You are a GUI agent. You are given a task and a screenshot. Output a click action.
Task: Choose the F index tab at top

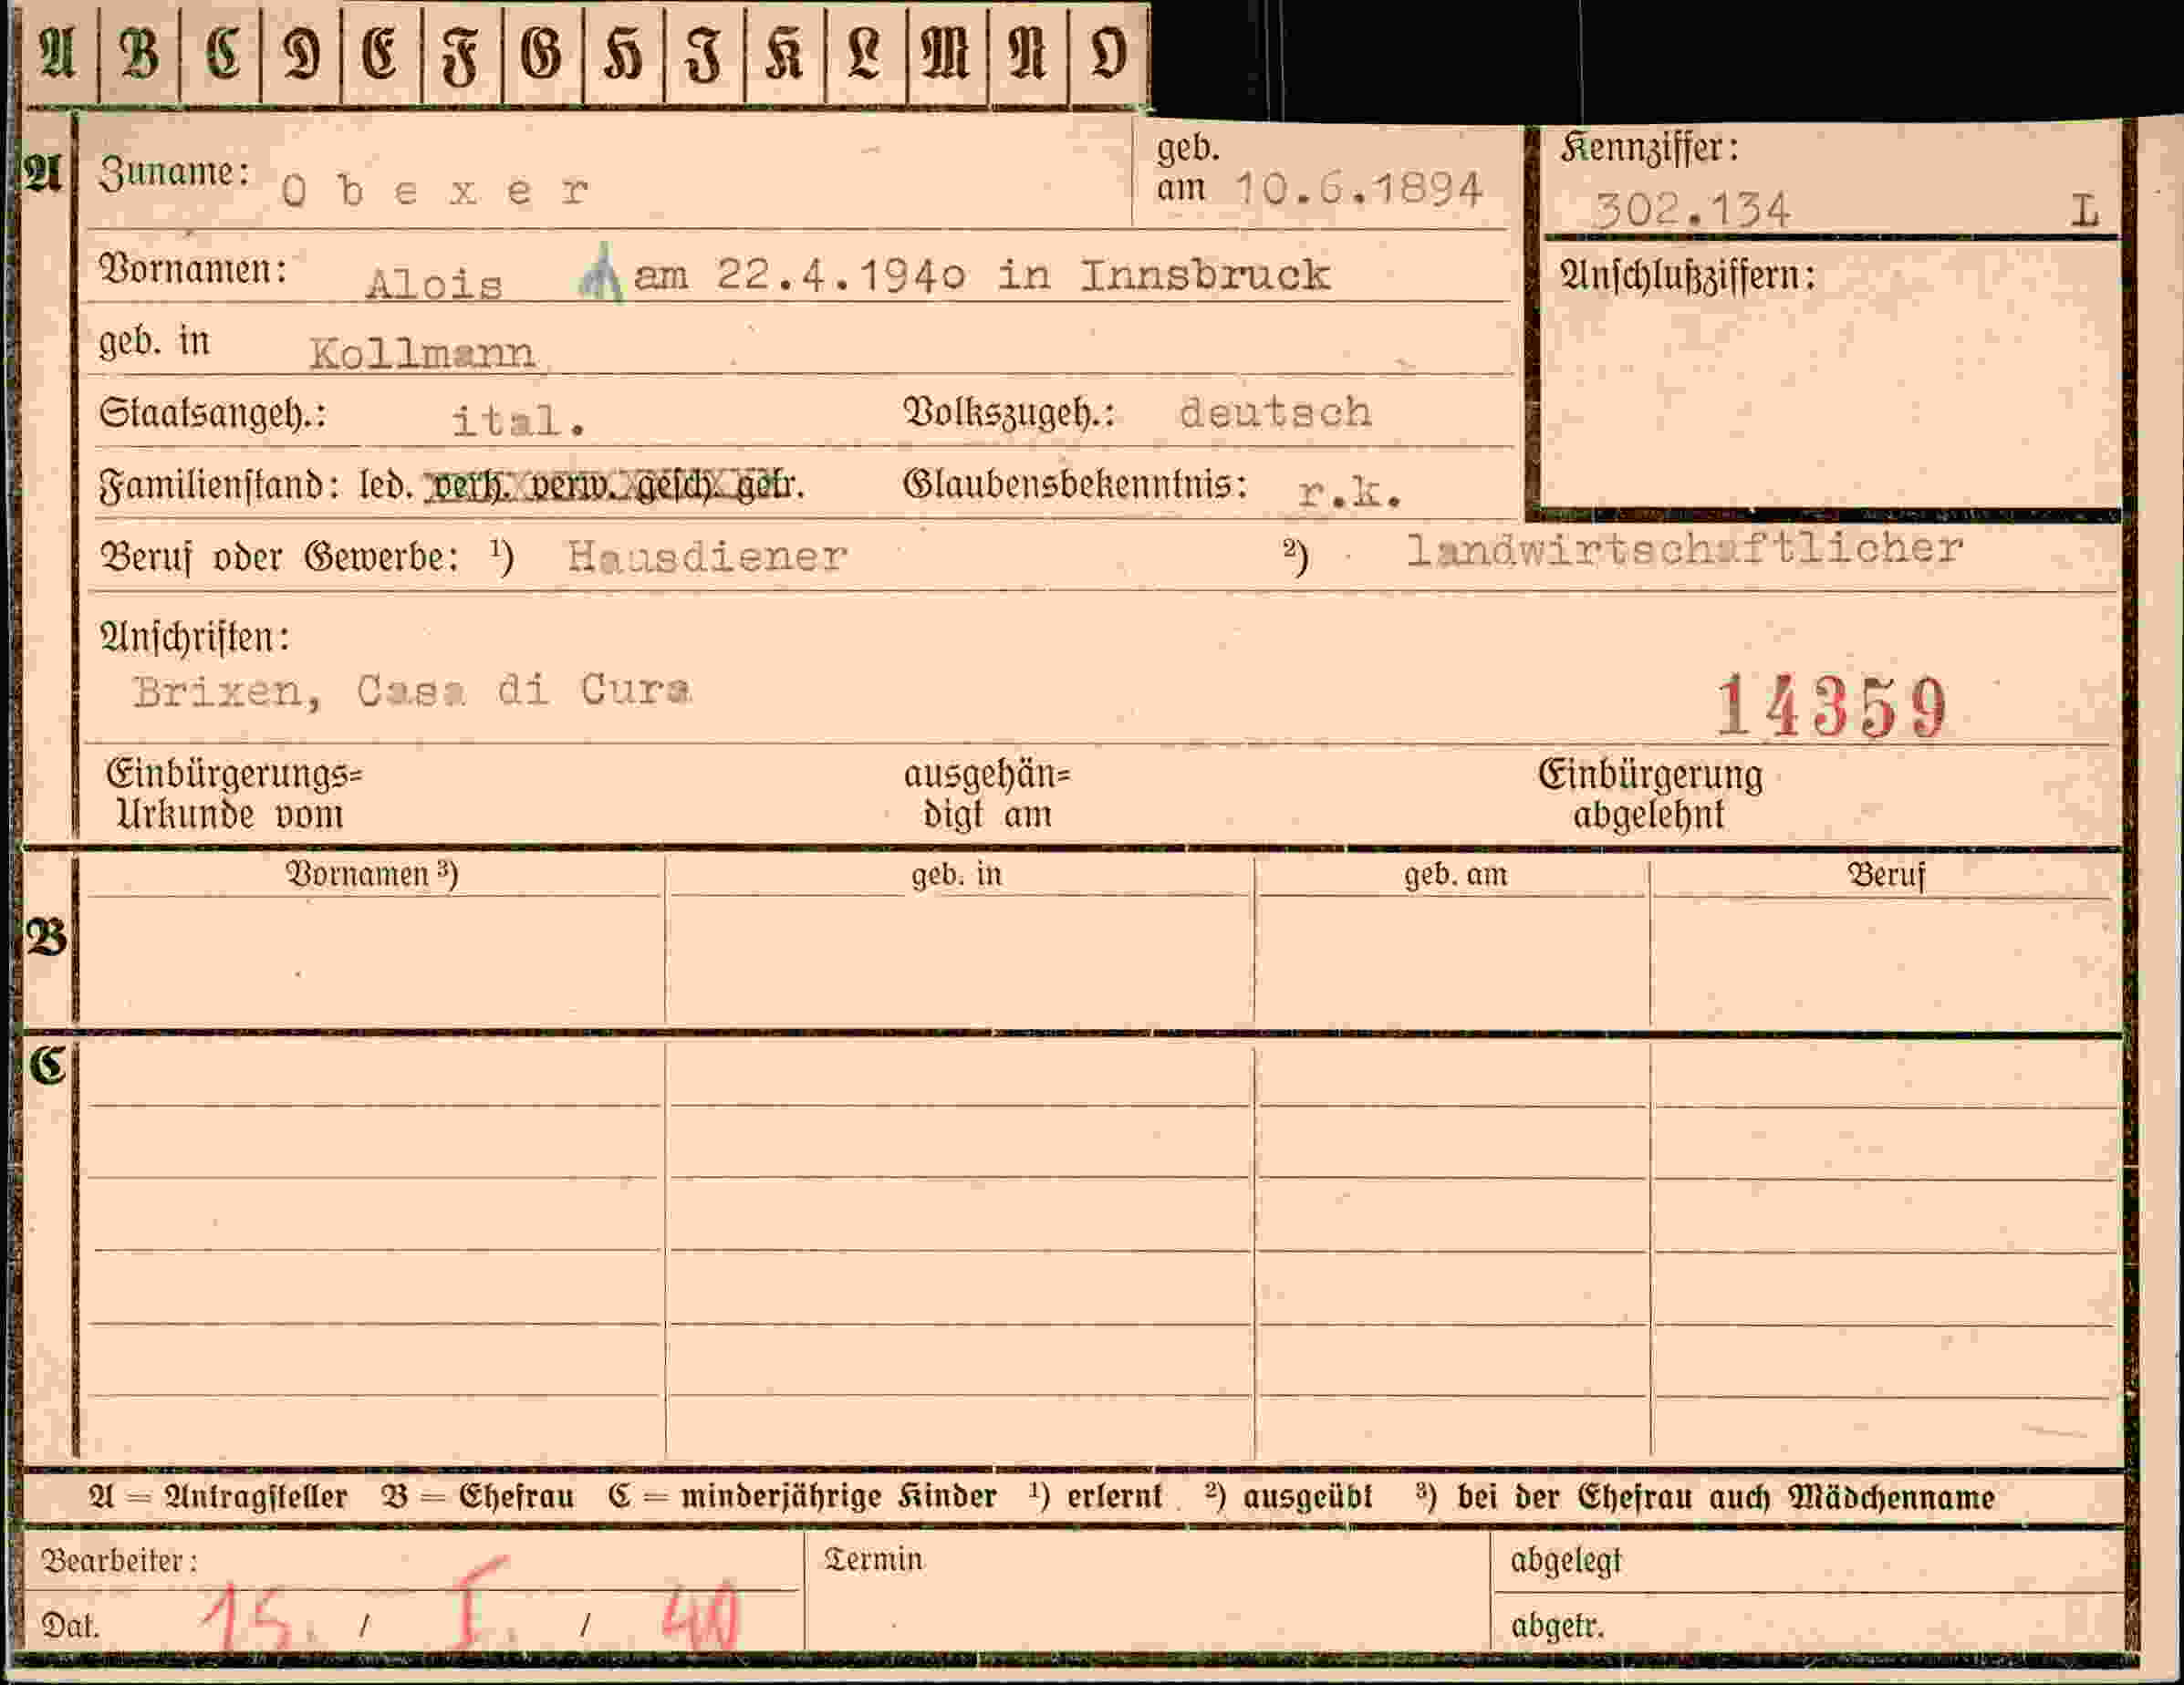(461, 53)
